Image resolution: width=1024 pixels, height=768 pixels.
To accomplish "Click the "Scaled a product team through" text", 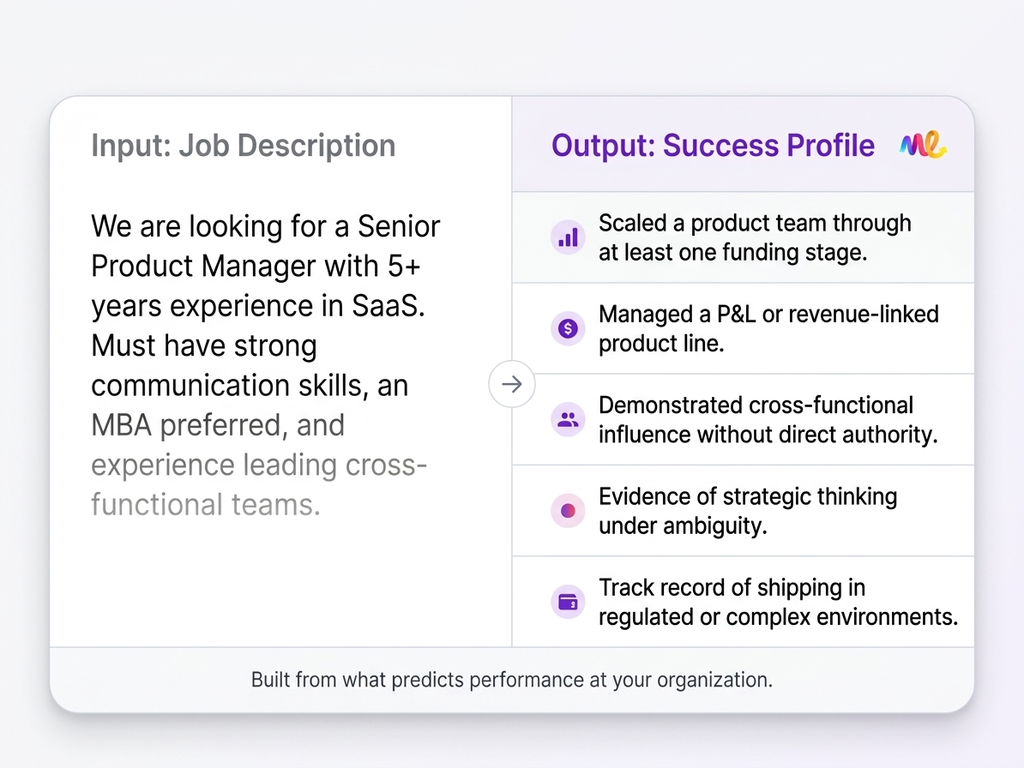I will pos(754,223).
